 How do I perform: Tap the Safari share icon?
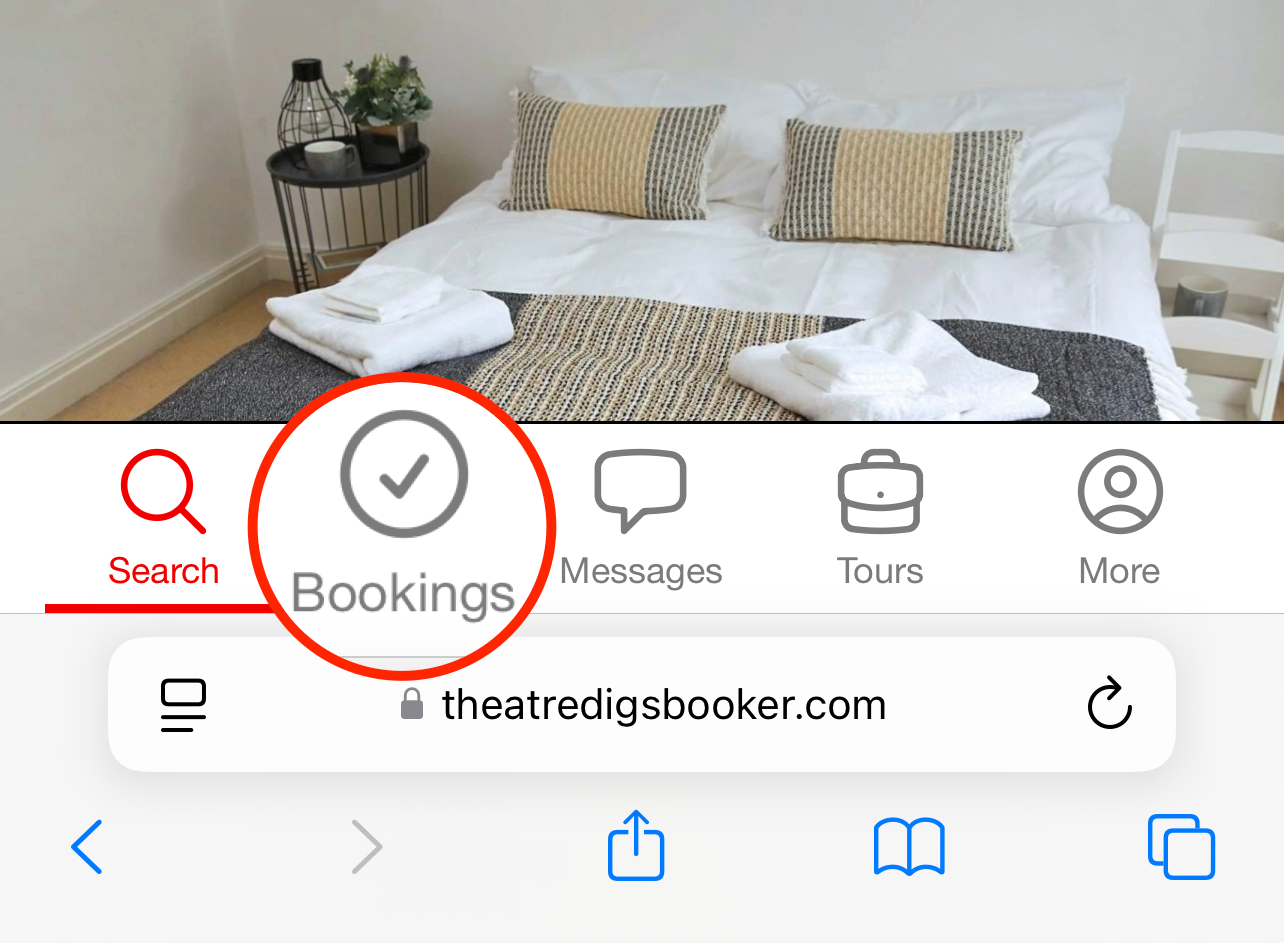click(x=637, y=845)
